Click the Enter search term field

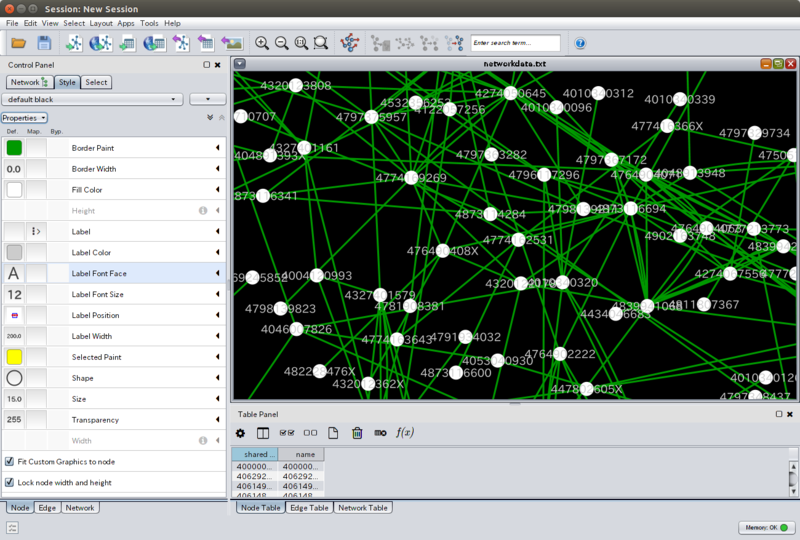(x=515, y=43)
